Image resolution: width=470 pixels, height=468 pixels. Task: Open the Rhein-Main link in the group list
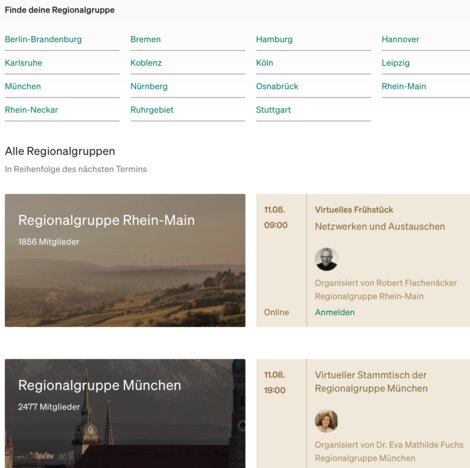click(x=404, y=86)
